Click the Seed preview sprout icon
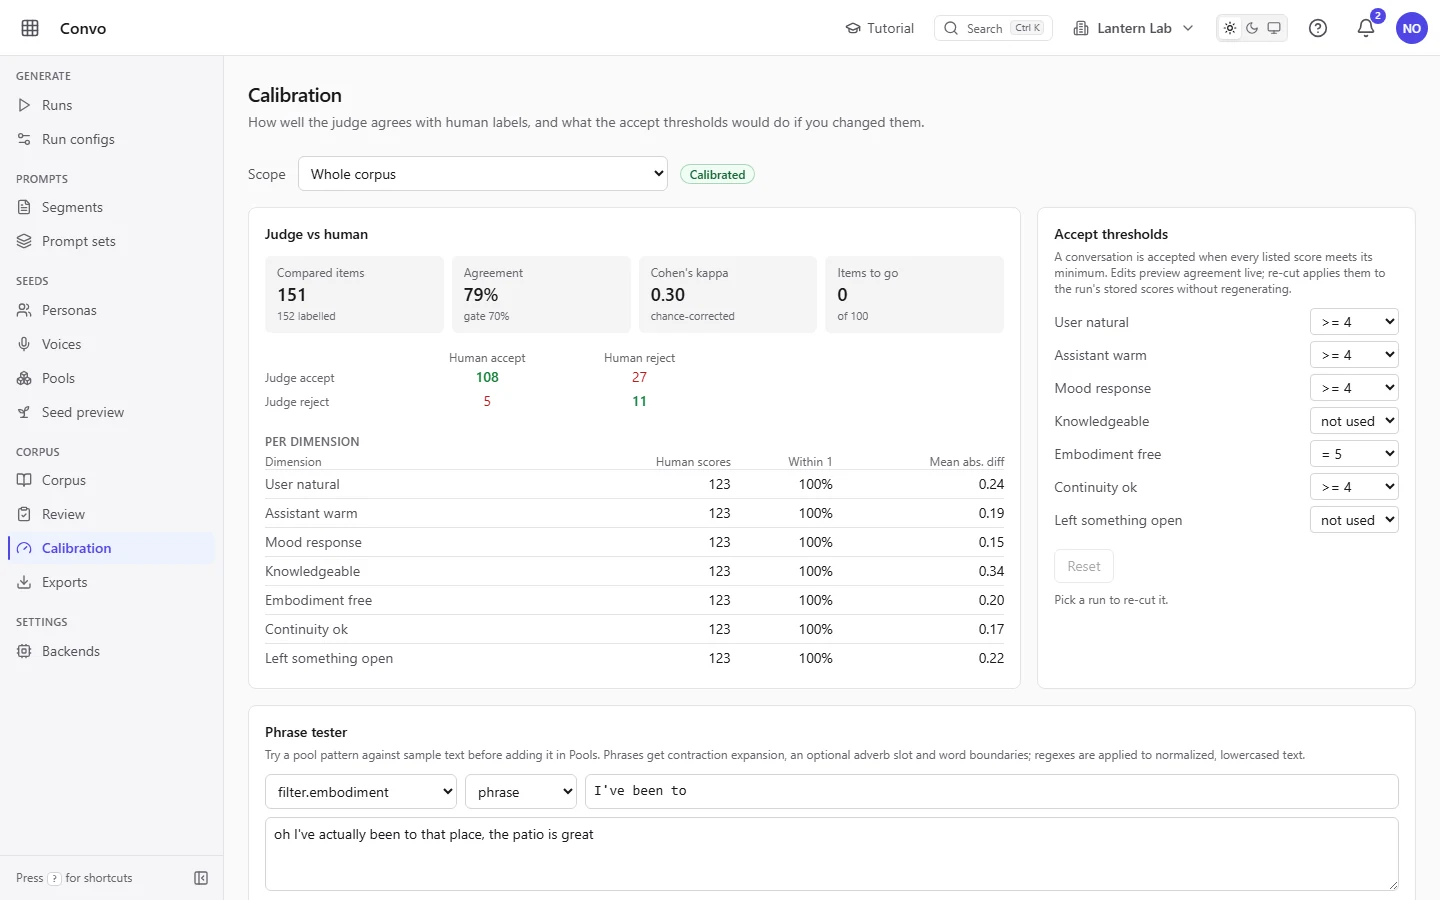The height and width of the screenshot is (900, 1440). (x=24, y=412)
